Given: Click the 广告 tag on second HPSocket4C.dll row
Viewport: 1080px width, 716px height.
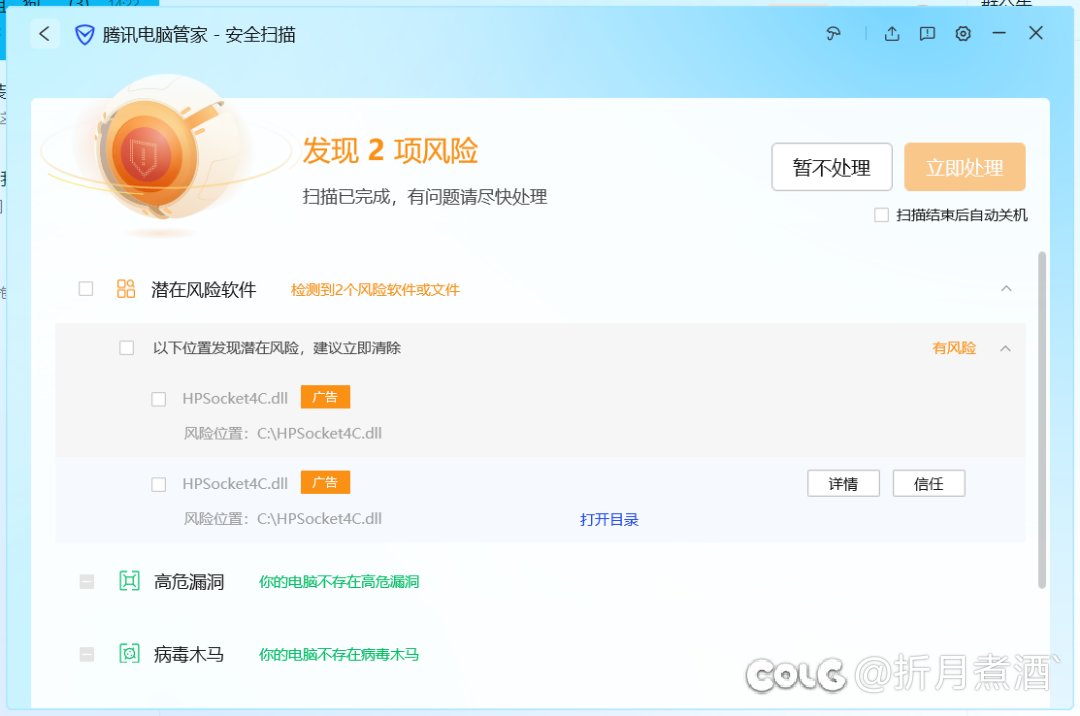Looking at the screenshot, I should point(325,483).
